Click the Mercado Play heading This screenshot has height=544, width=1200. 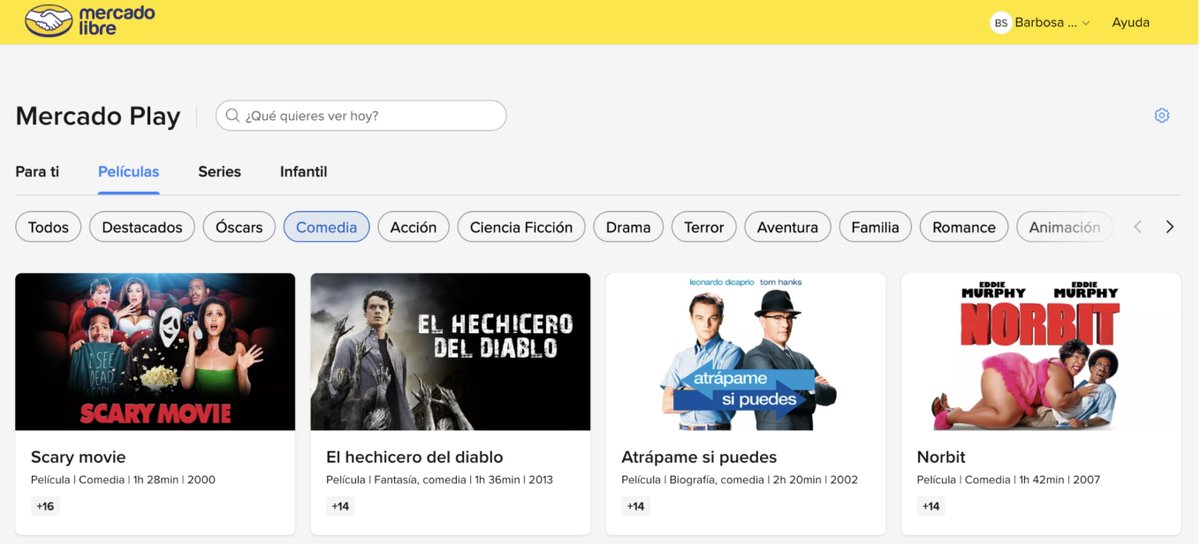point(98,116)
